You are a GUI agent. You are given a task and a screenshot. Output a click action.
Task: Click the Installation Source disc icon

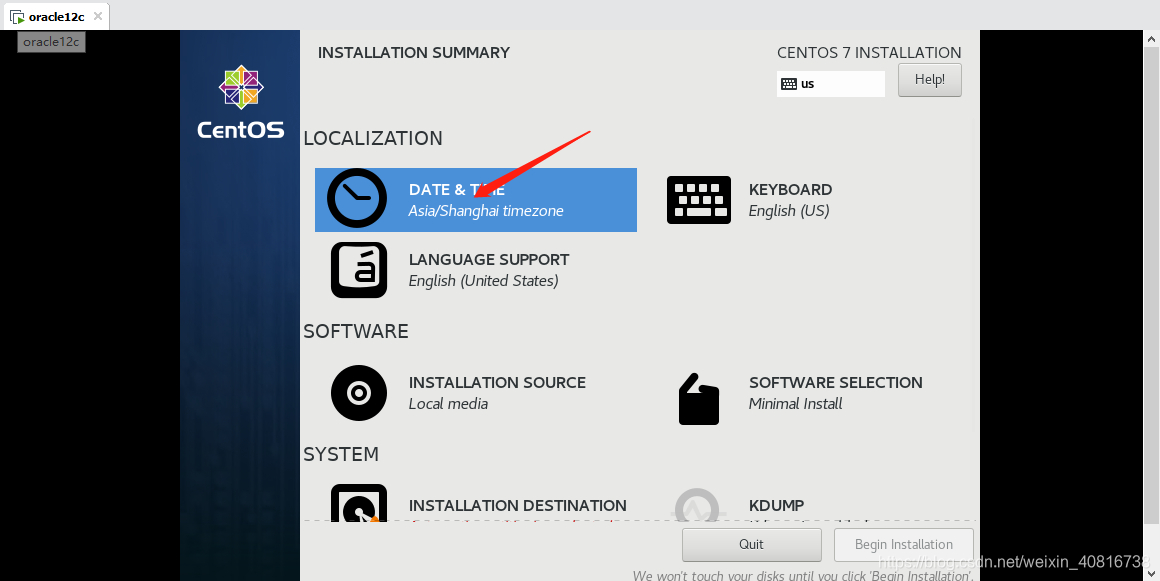359,393
